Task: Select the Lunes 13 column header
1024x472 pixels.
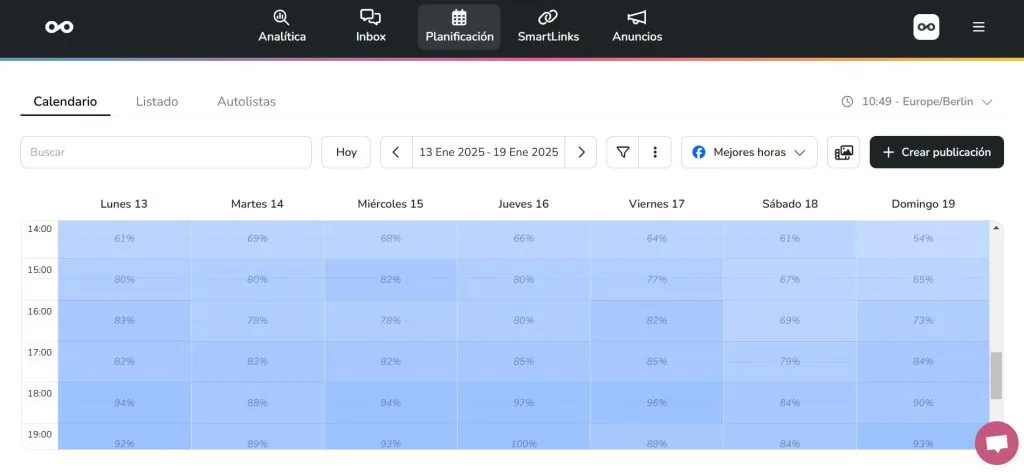Action: click(x=124, y=204)
